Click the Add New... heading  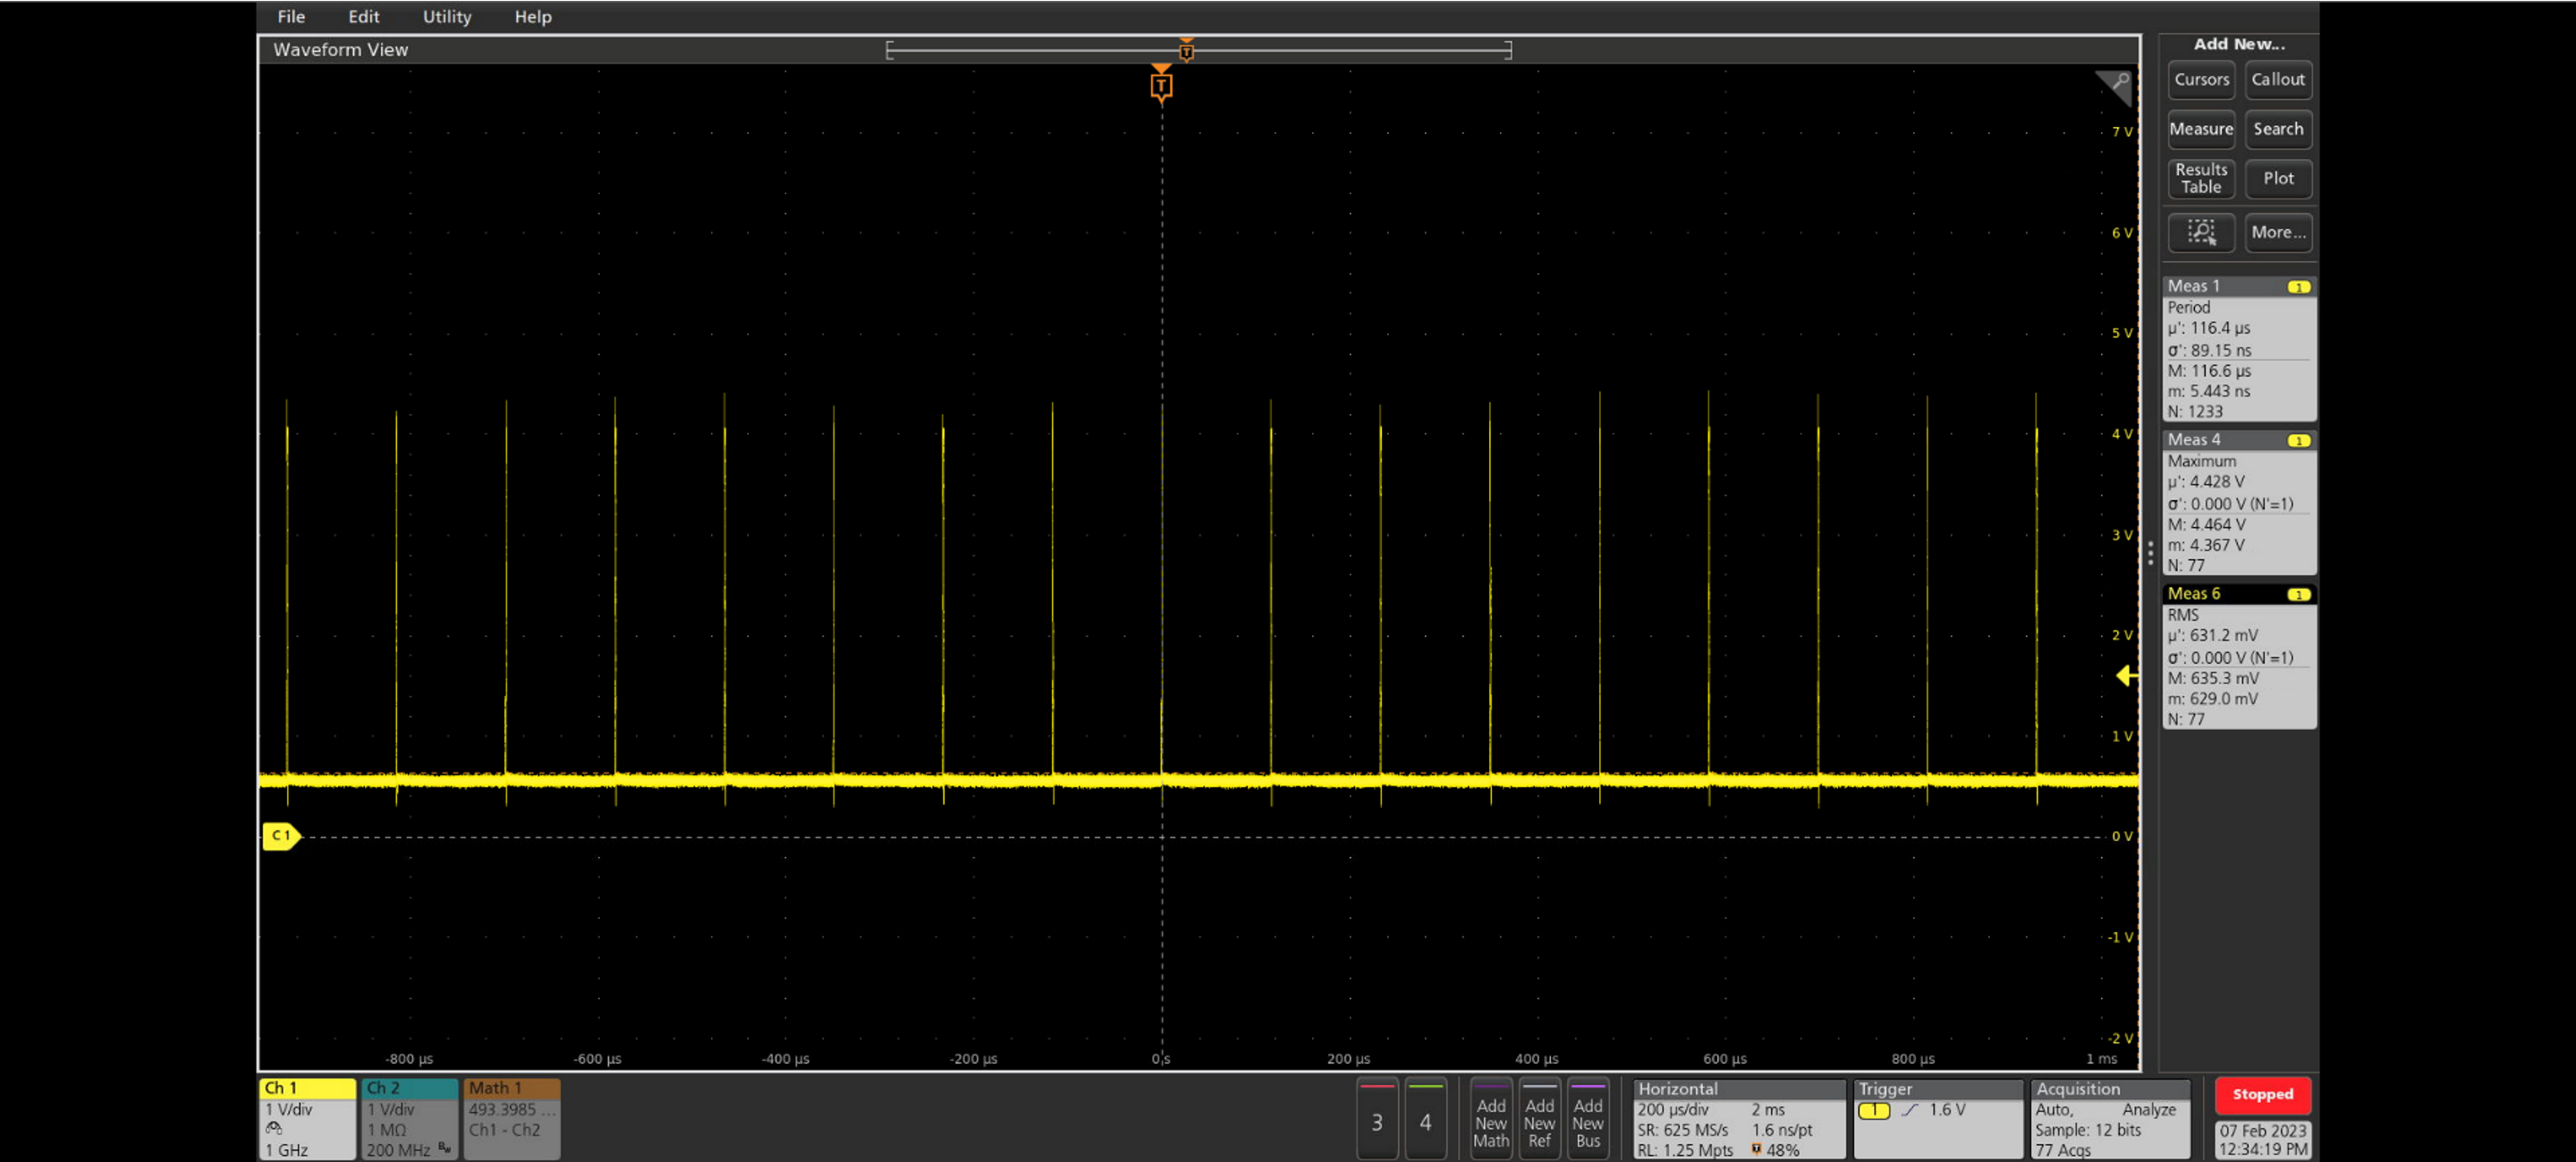click(2238, 44)
